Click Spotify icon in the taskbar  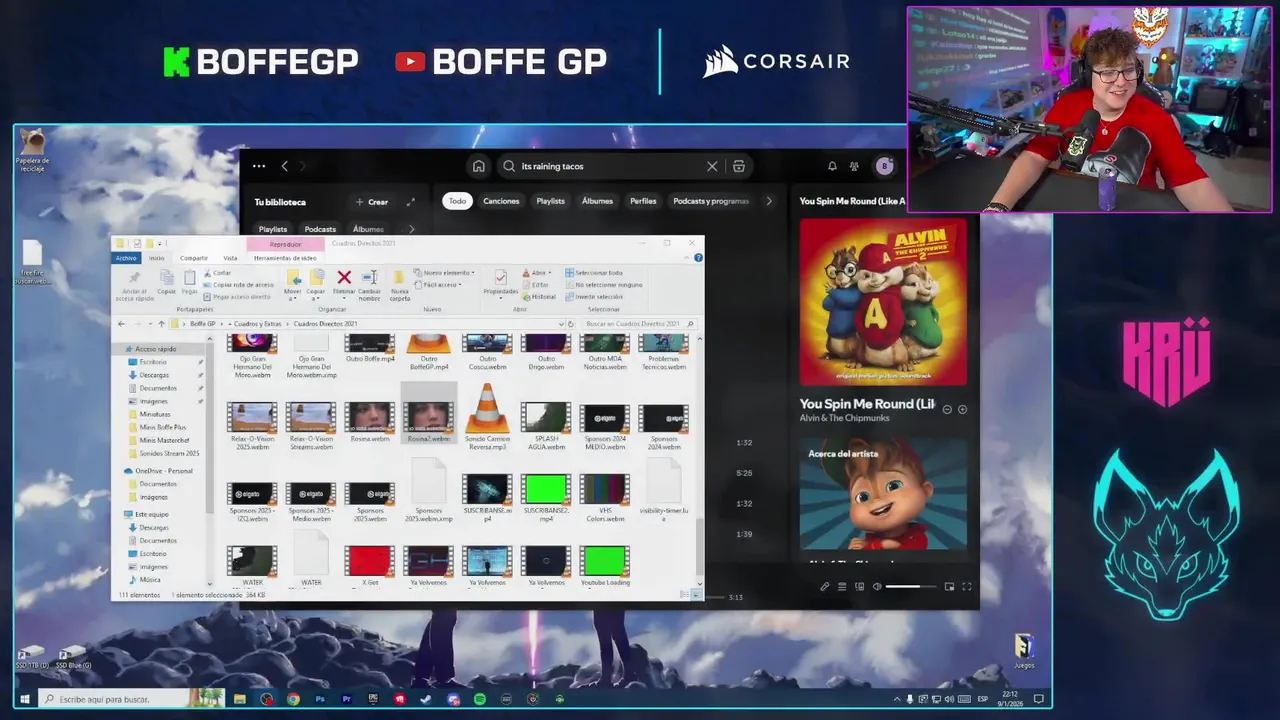coord(480,699)
